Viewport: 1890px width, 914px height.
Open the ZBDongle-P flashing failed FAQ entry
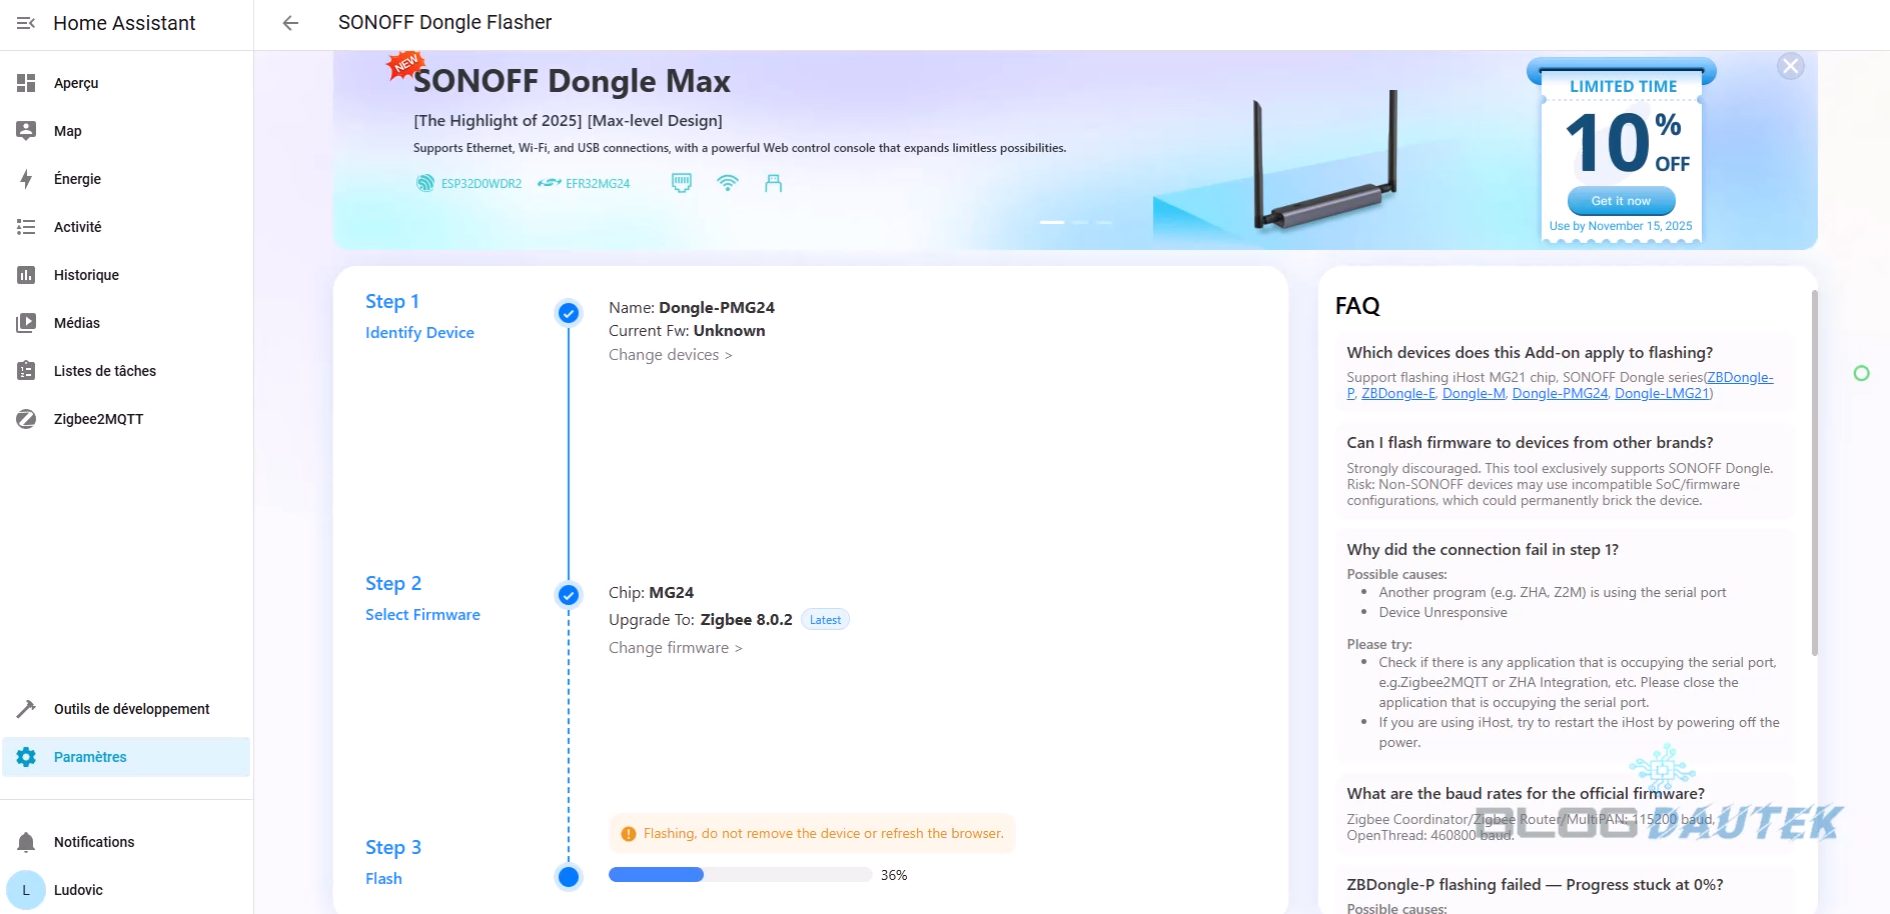point(1534,885)
